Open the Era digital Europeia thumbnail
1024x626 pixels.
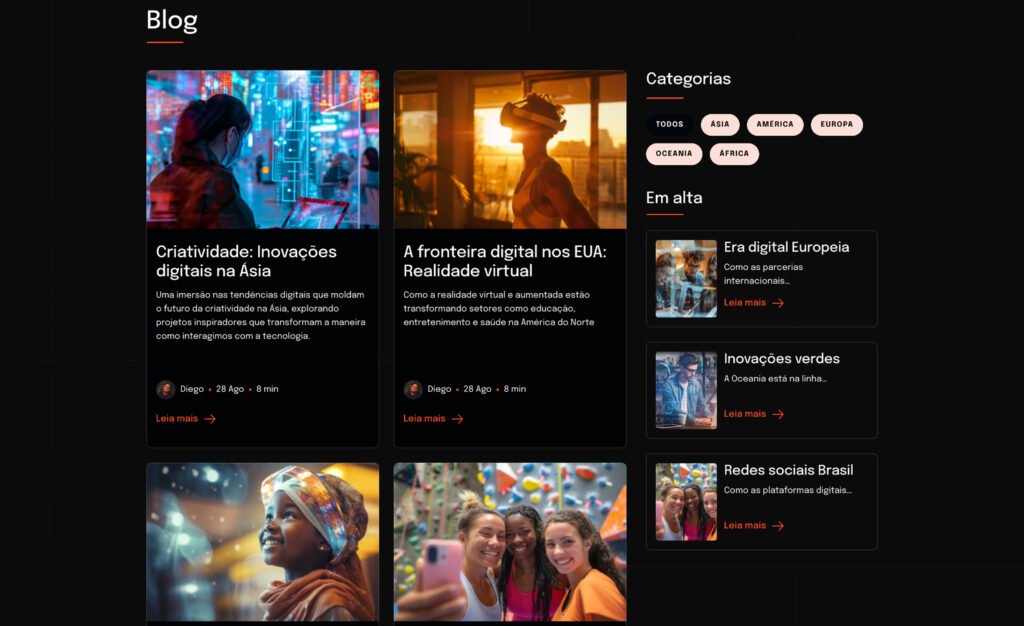tap(686, 279)
